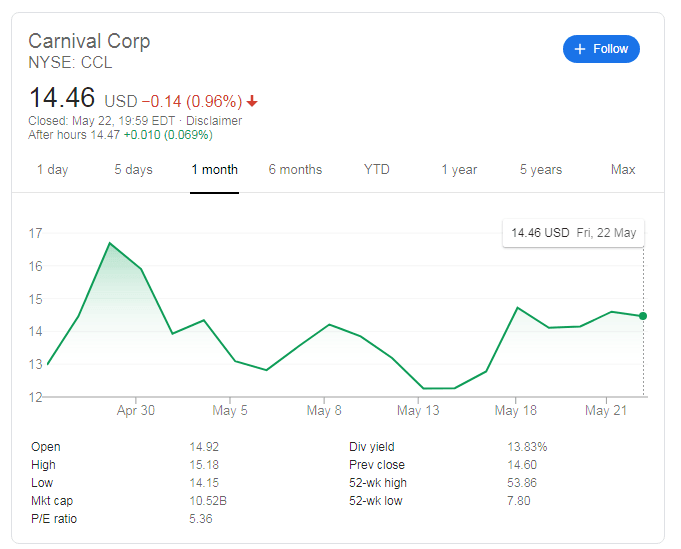
Task: Click the chart peak near 17
Action: 109,243
